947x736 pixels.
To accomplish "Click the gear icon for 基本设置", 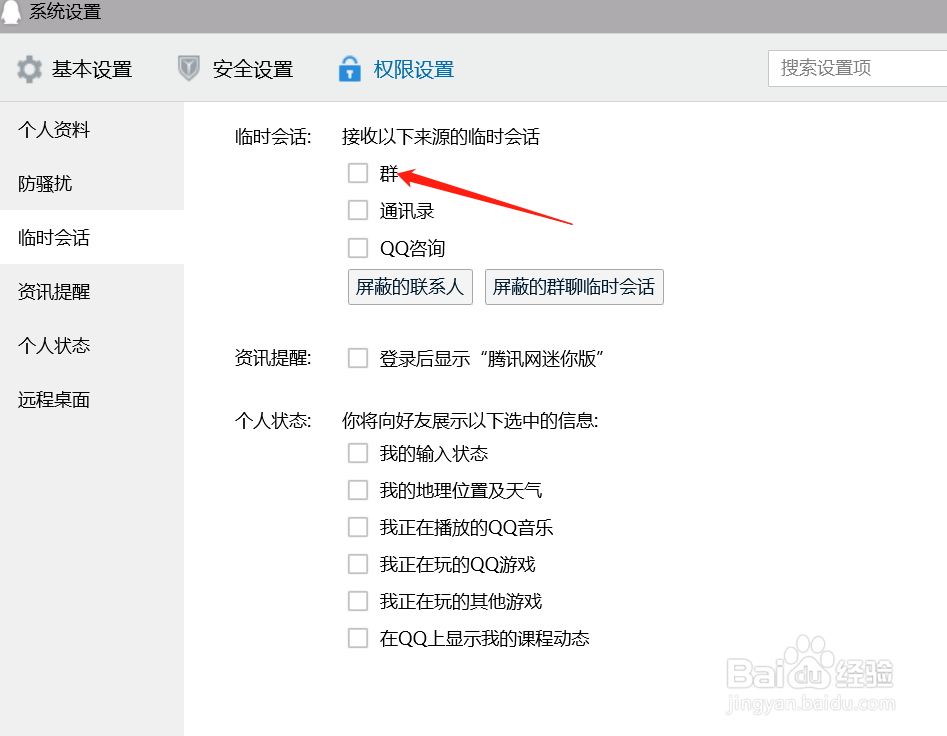I will pyautogui.click(x=29, y=69).
